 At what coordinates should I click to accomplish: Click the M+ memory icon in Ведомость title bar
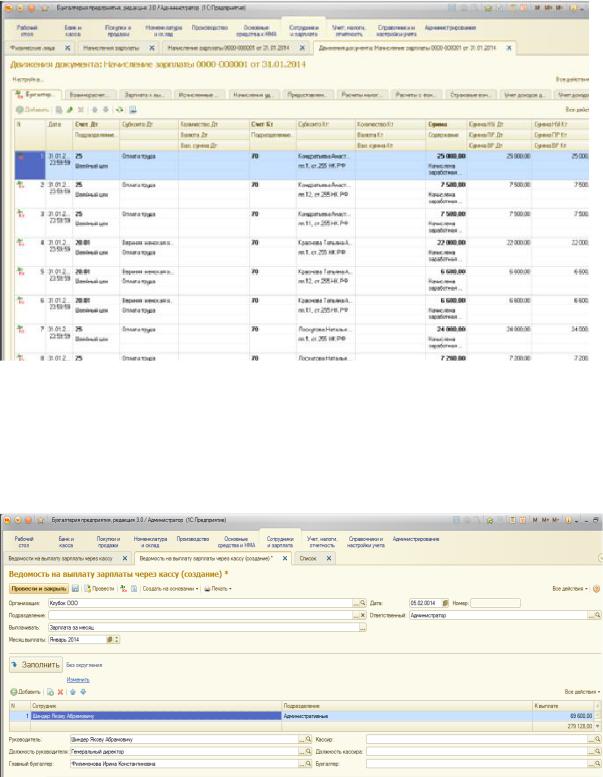coord(545,520)
